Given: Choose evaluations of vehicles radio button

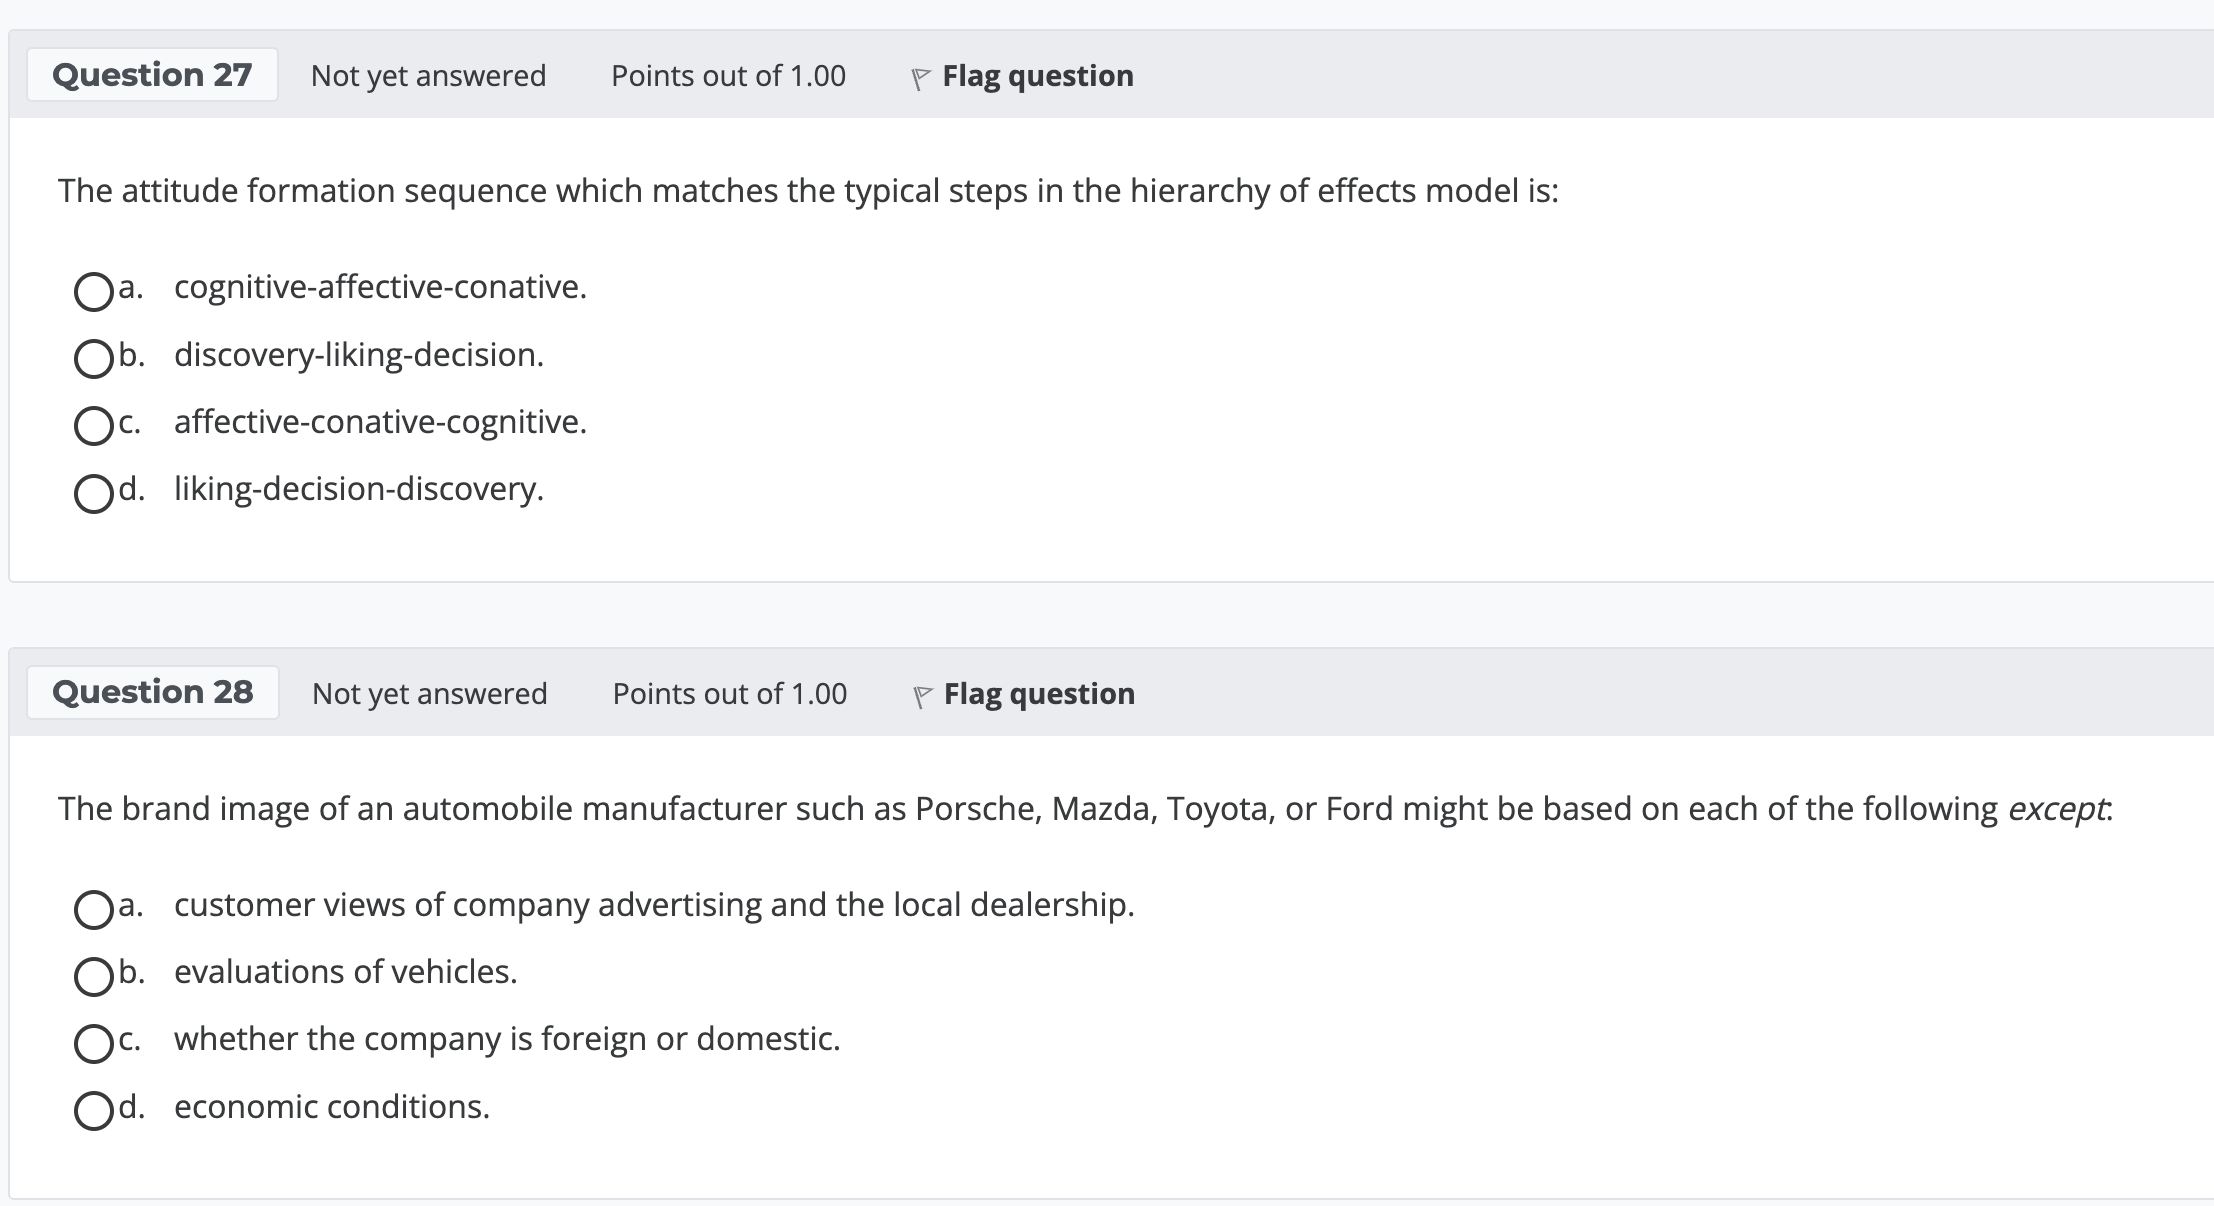Looking at the screenshot, I should [x=93, y=976].
